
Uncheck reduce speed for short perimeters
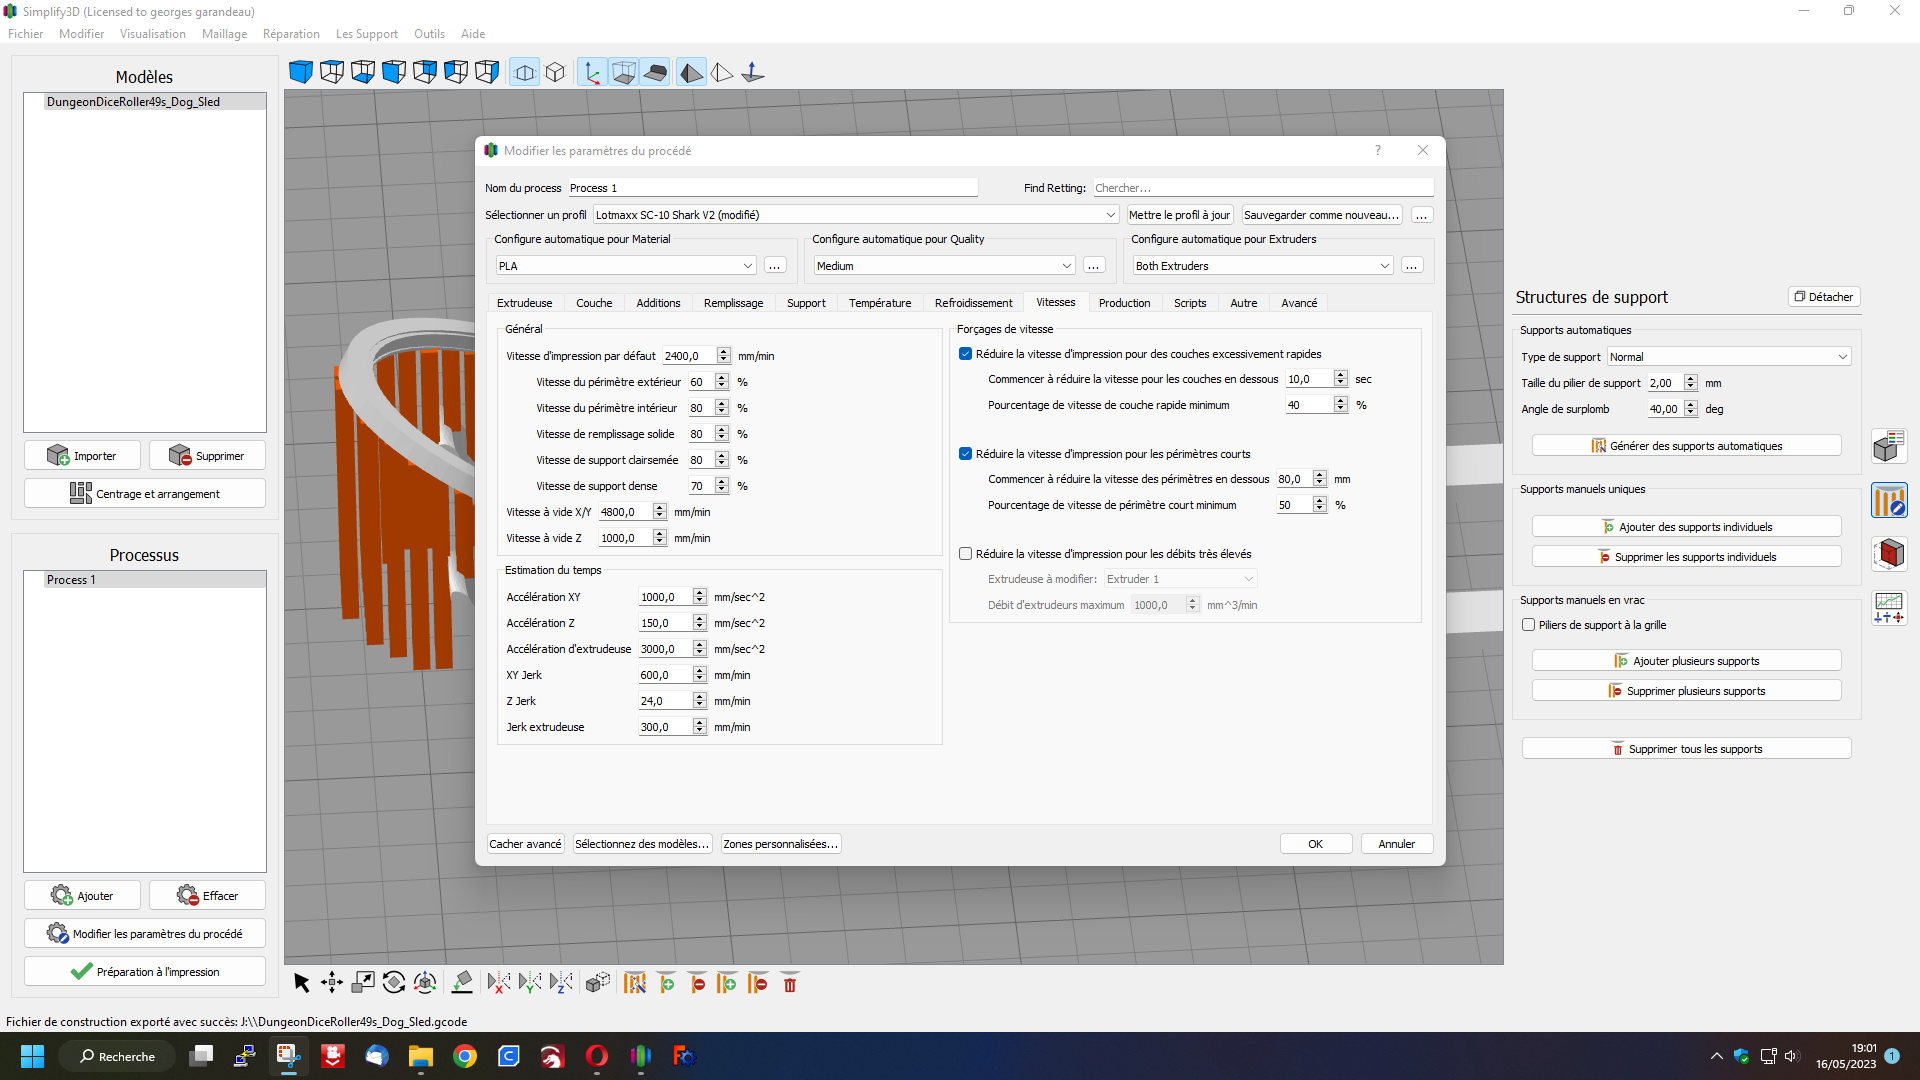[x=965, y=454]
